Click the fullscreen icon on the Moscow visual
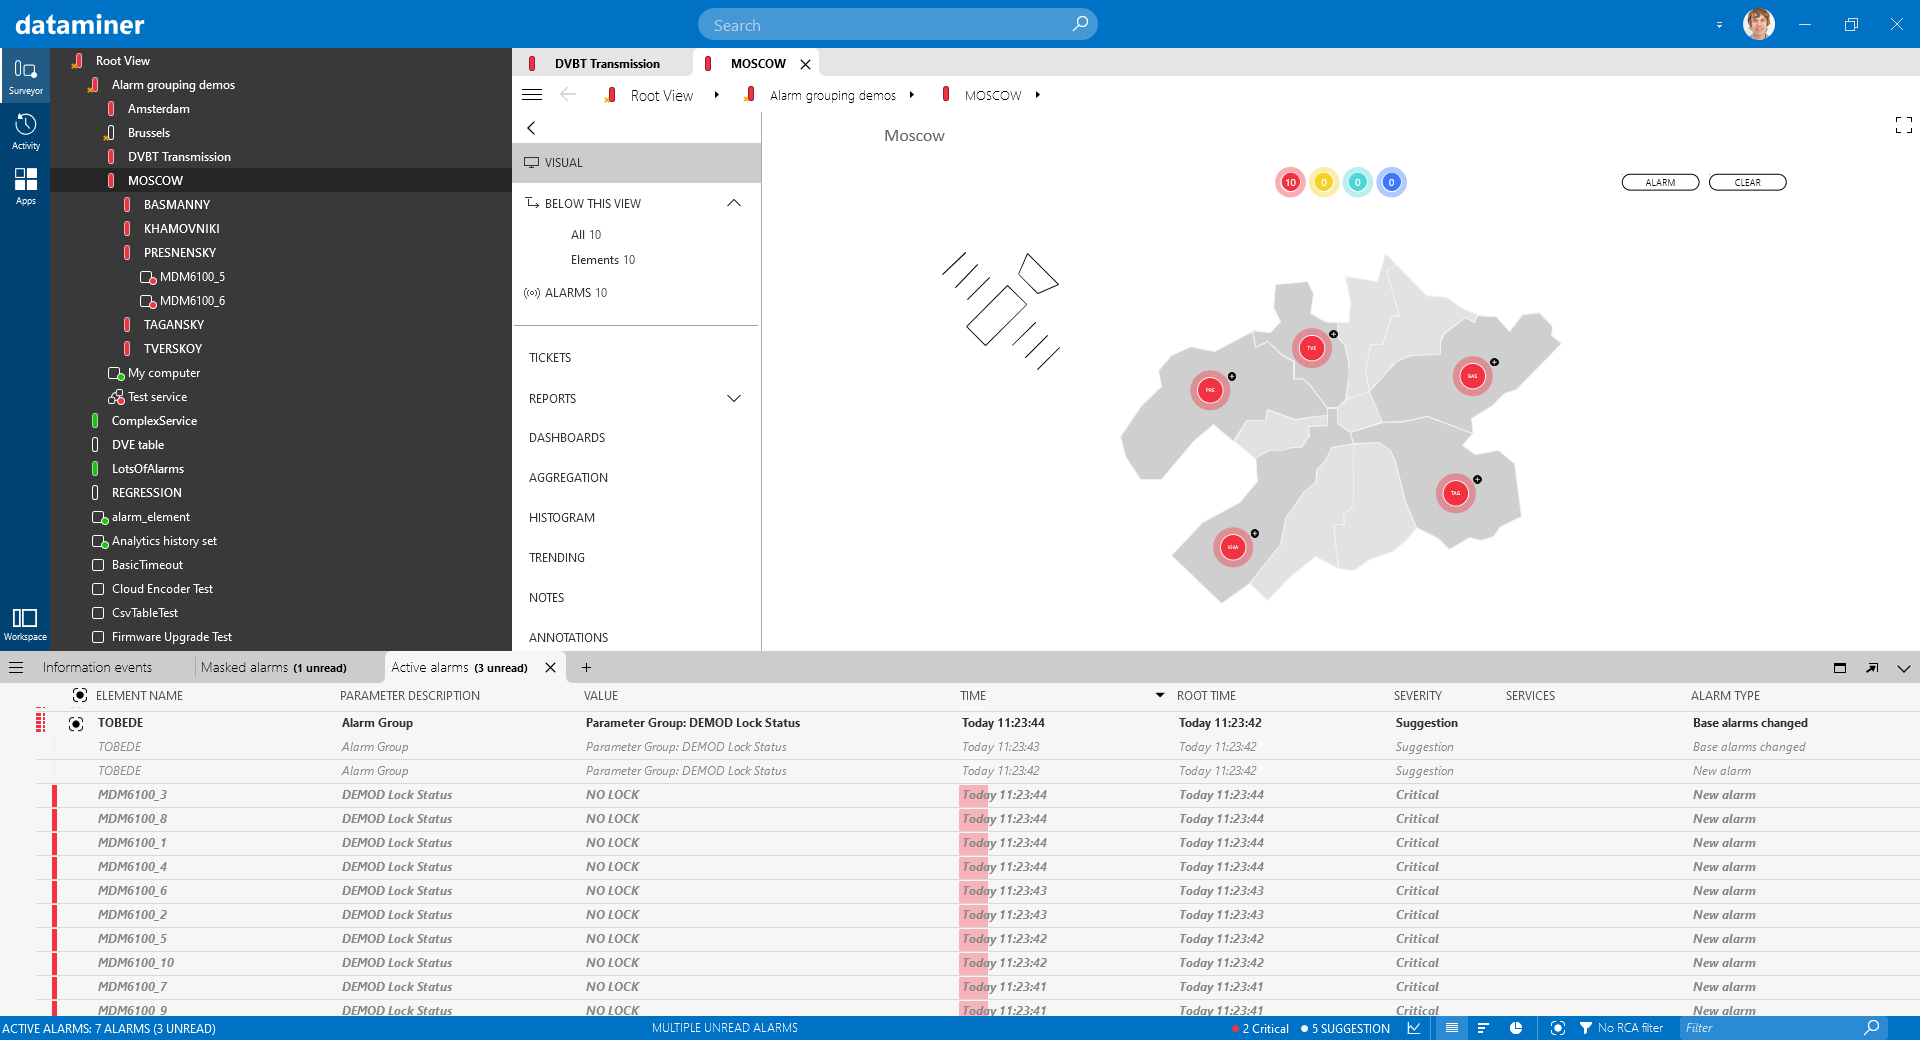 pyautogui.click(x=1903, y=125)
